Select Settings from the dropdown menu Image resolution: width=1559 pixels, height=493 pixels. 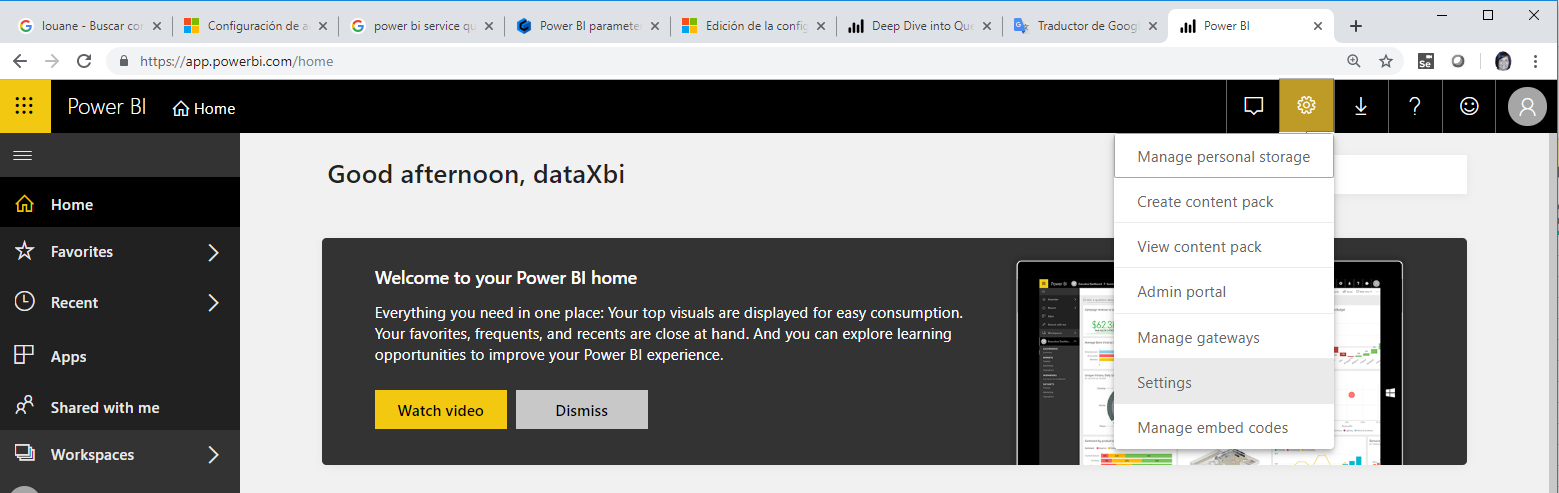pyautogui.click(x=1164, y=383)
